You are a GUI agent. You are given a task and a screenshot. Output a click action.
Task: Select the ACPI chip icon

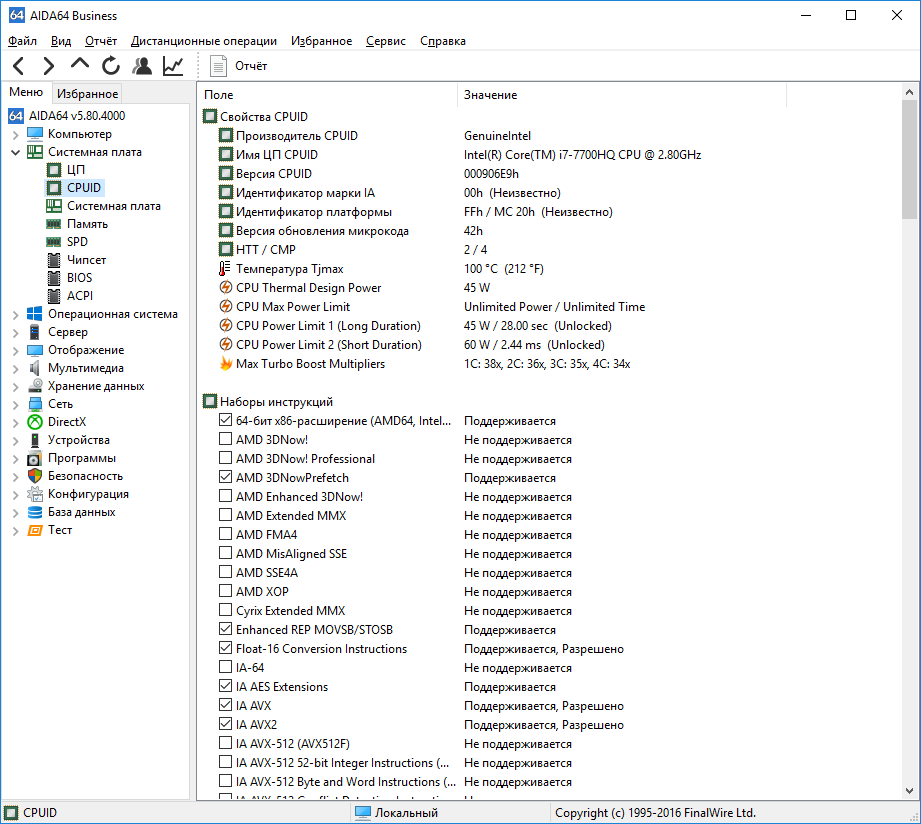[54, 295]
